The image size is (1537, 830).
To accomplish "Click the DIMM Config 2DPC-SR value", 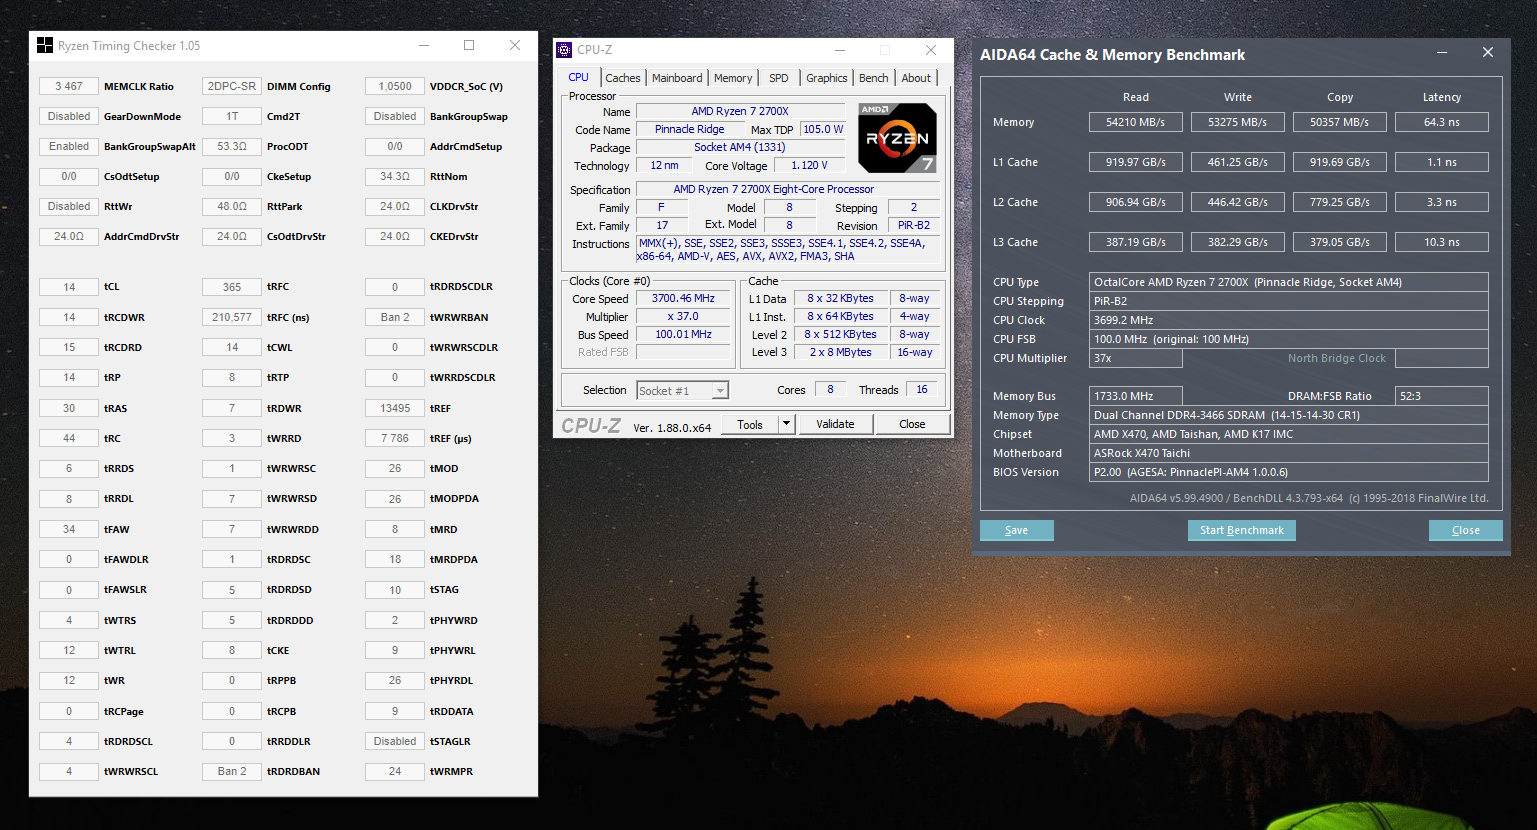I will point(232,86).
